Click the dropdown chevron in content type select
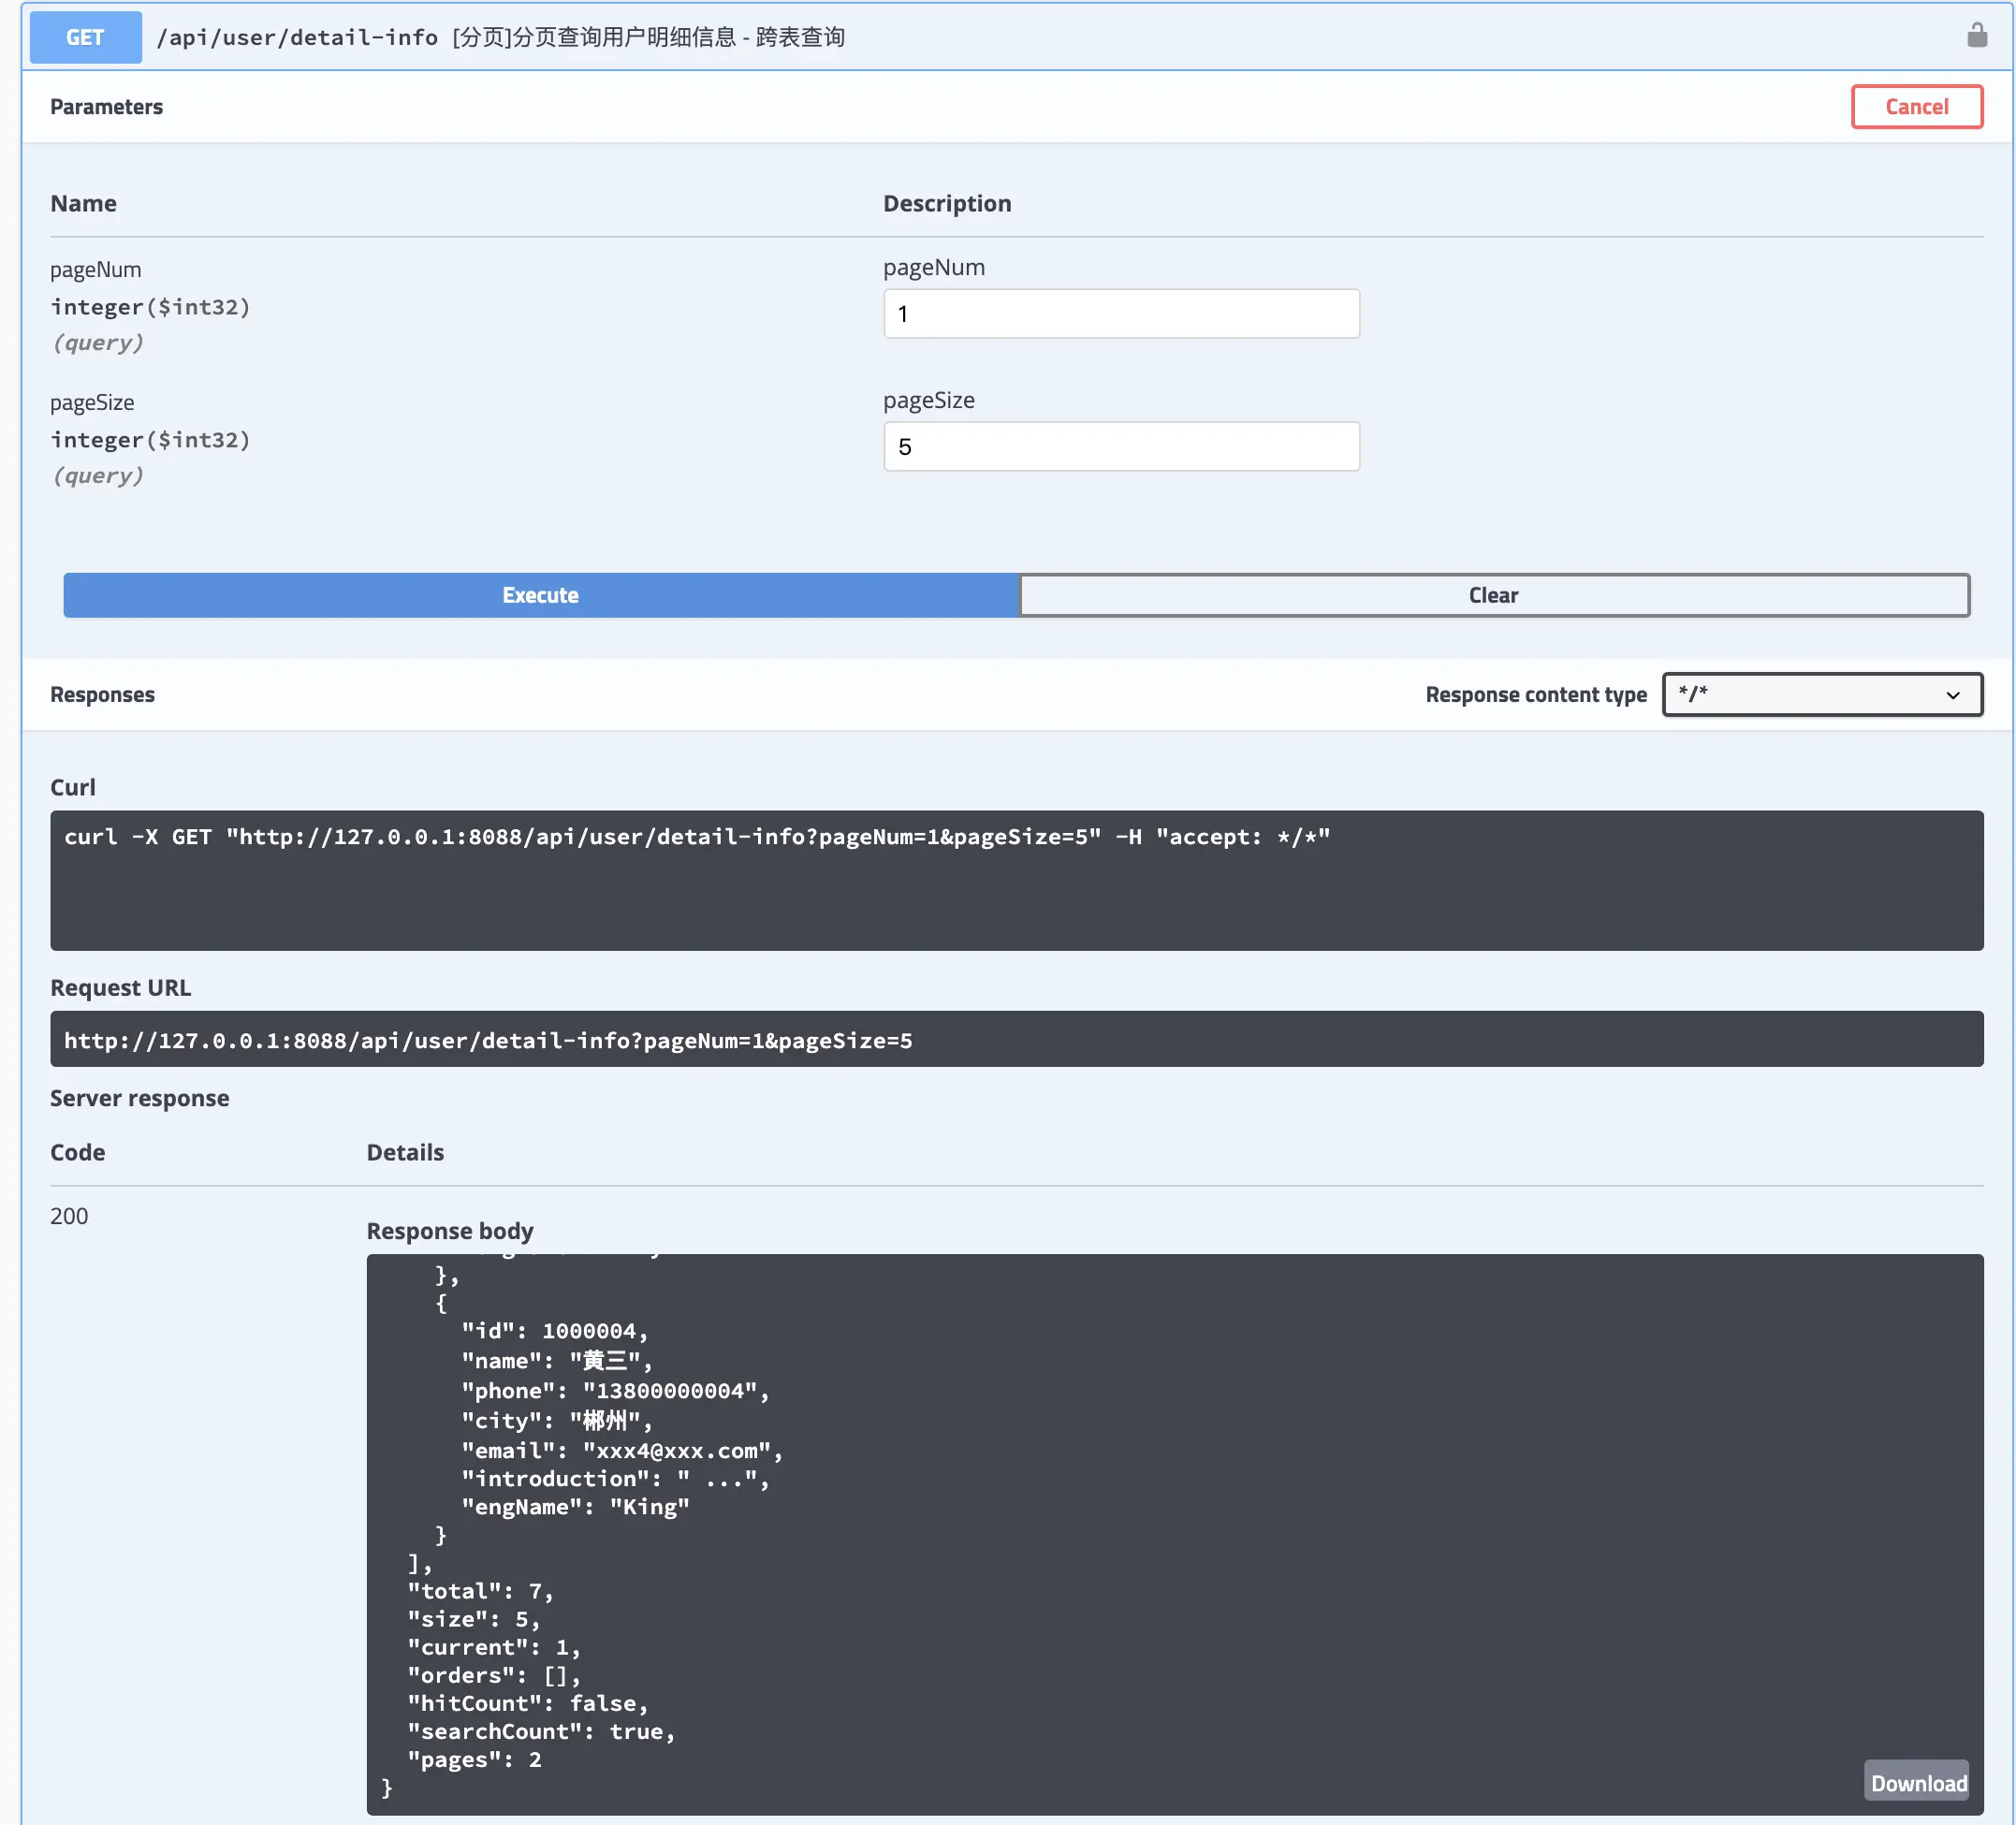Image resolution: width=2016 pixels, height=1825 pixels. 1952,695
